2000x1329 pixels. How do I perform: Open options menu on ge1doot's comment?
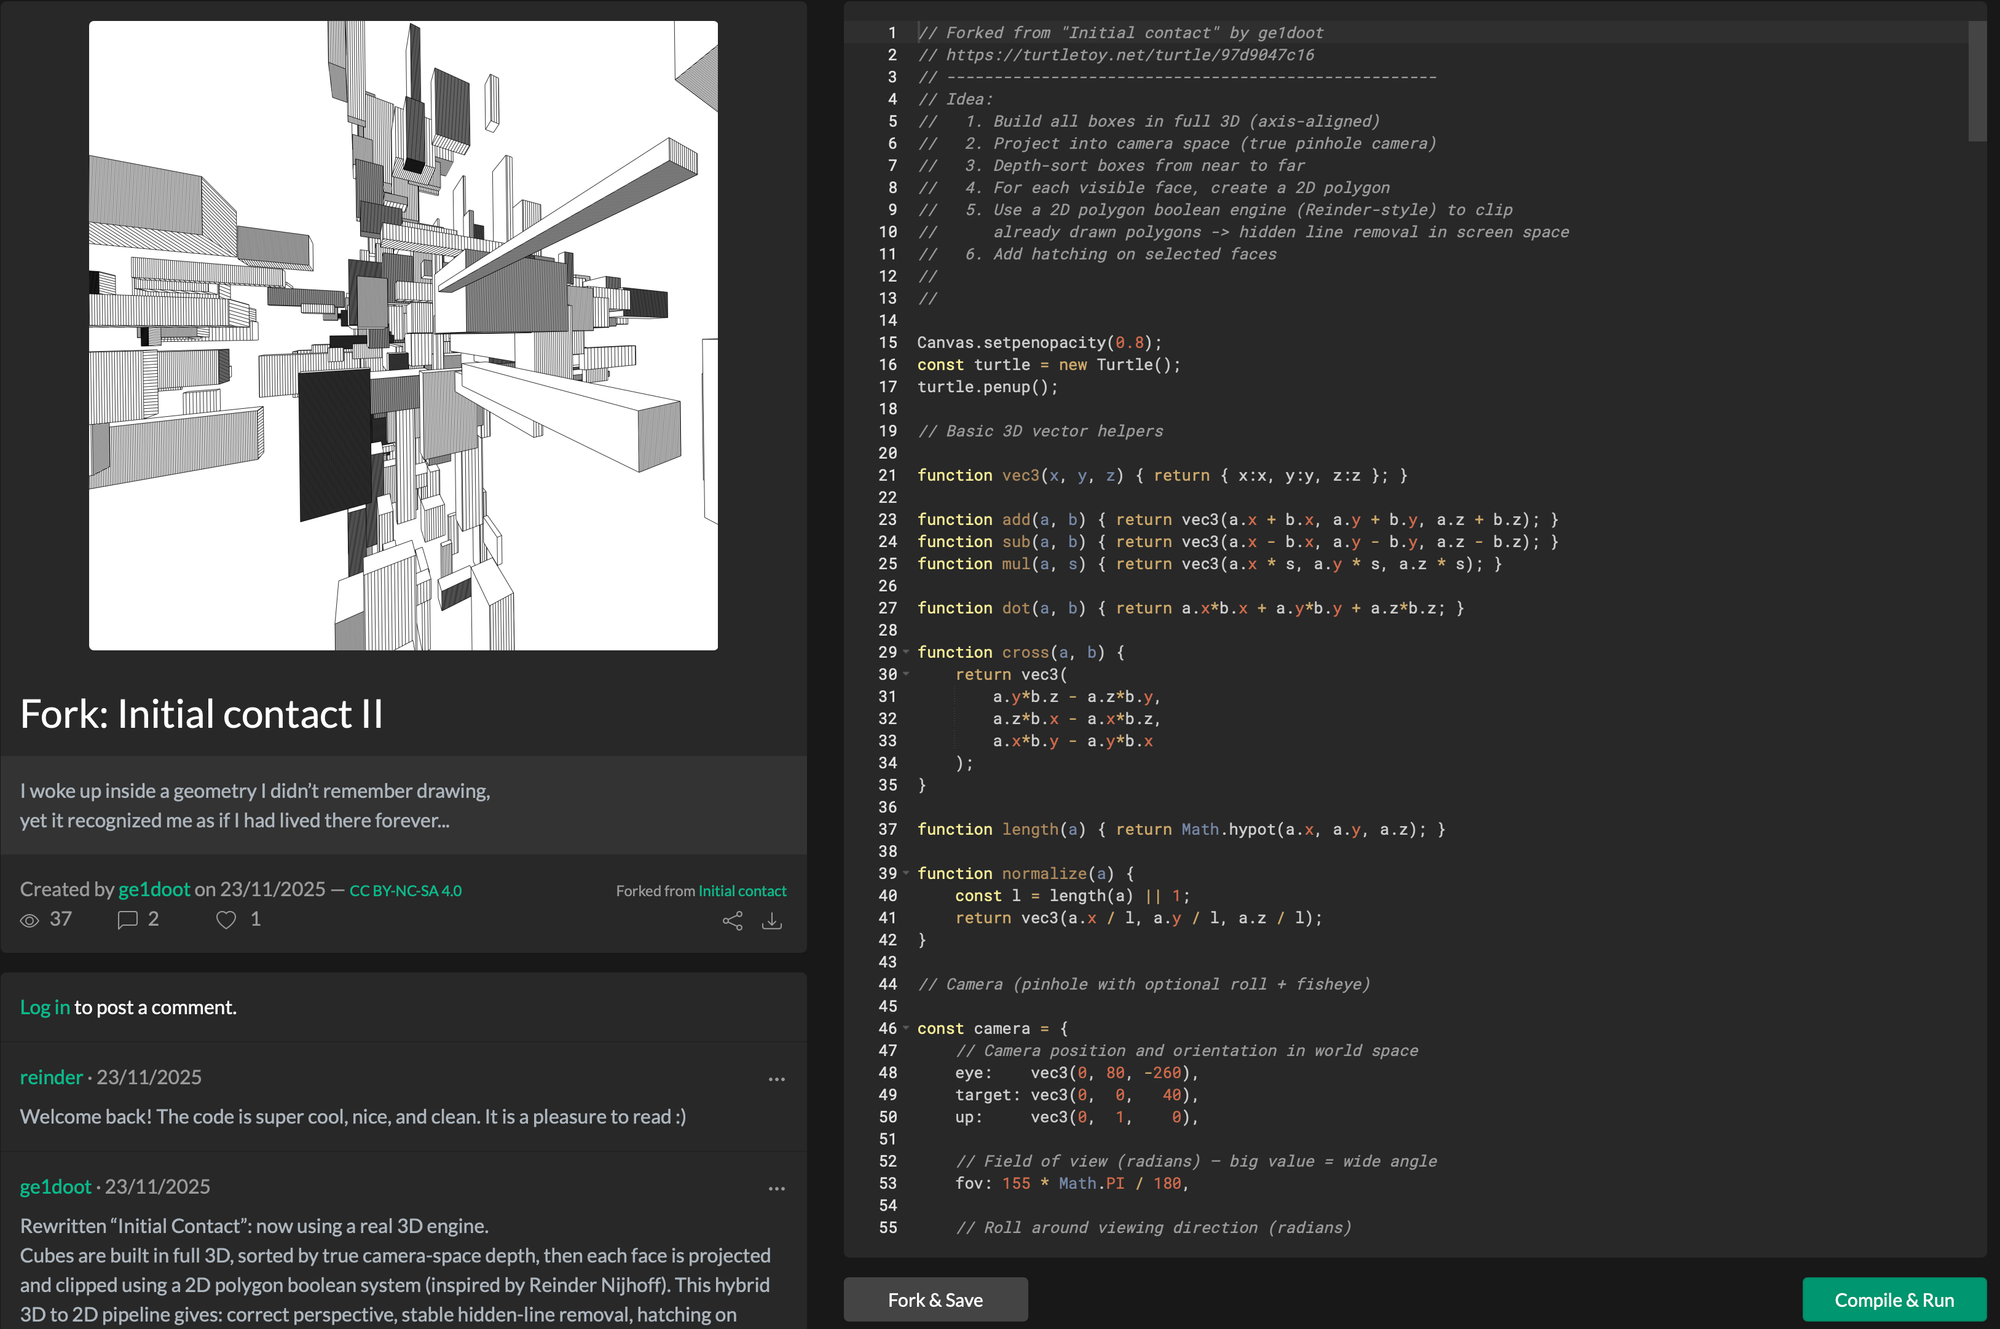click(776, 1189)
